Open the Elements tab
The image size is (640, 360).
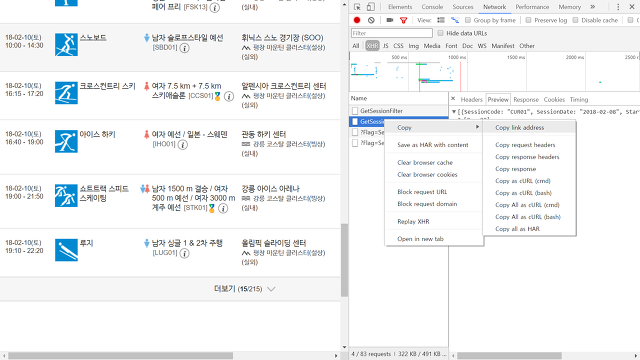coord(400,7)
